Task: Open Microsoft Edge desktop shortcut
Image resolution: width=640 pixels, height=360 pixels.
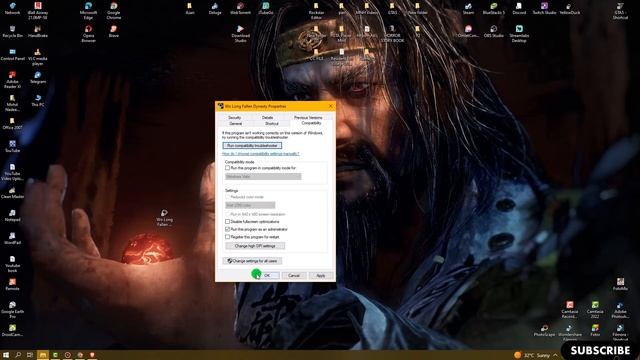Action: tap(88, 11)
